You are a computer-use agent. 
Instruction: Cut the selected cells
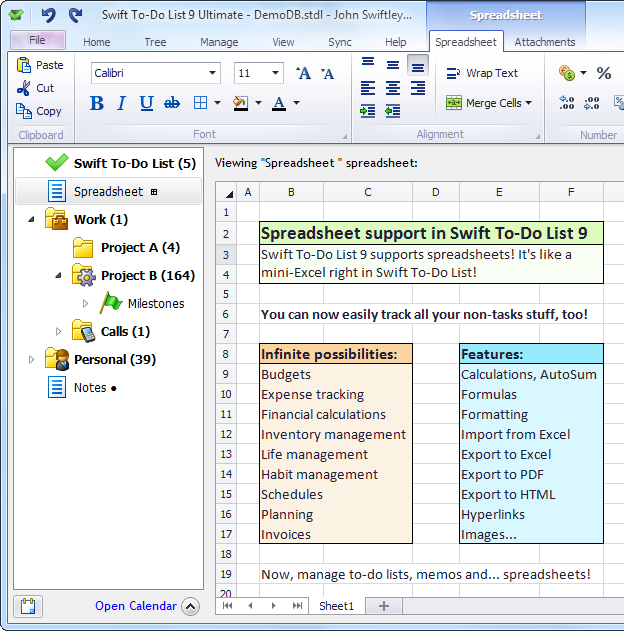click(35, 88)
